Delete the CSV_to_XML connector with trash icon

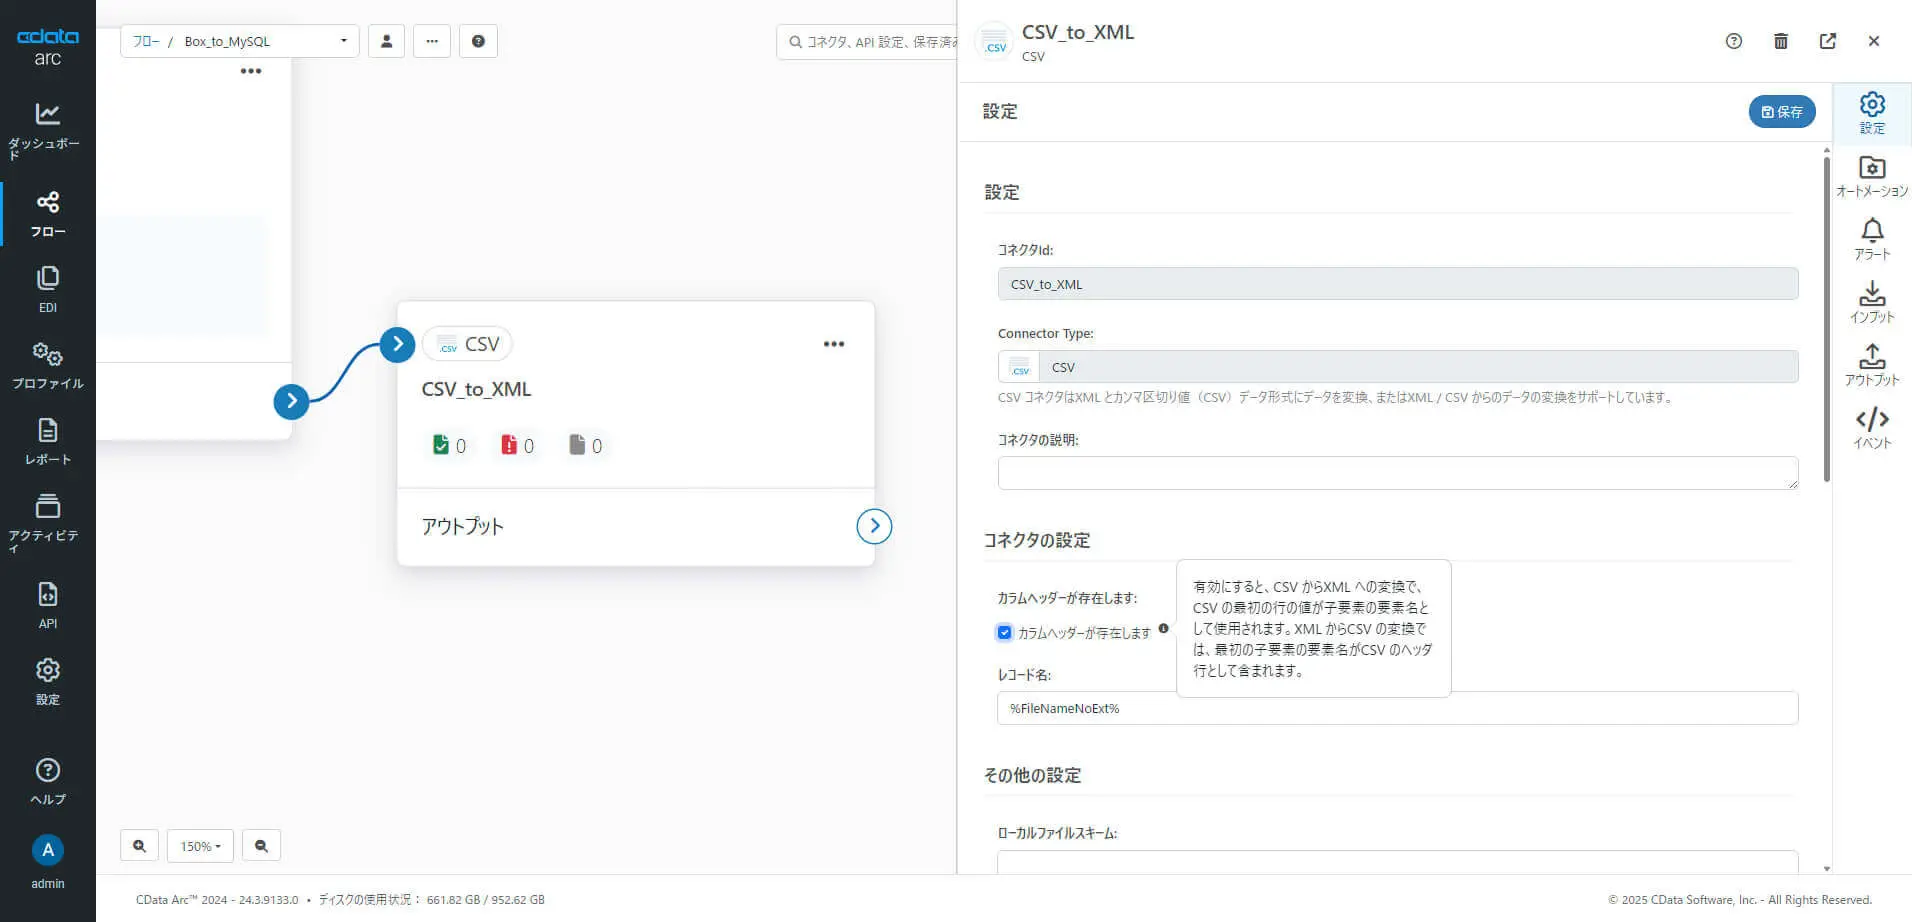(1781, 41)
